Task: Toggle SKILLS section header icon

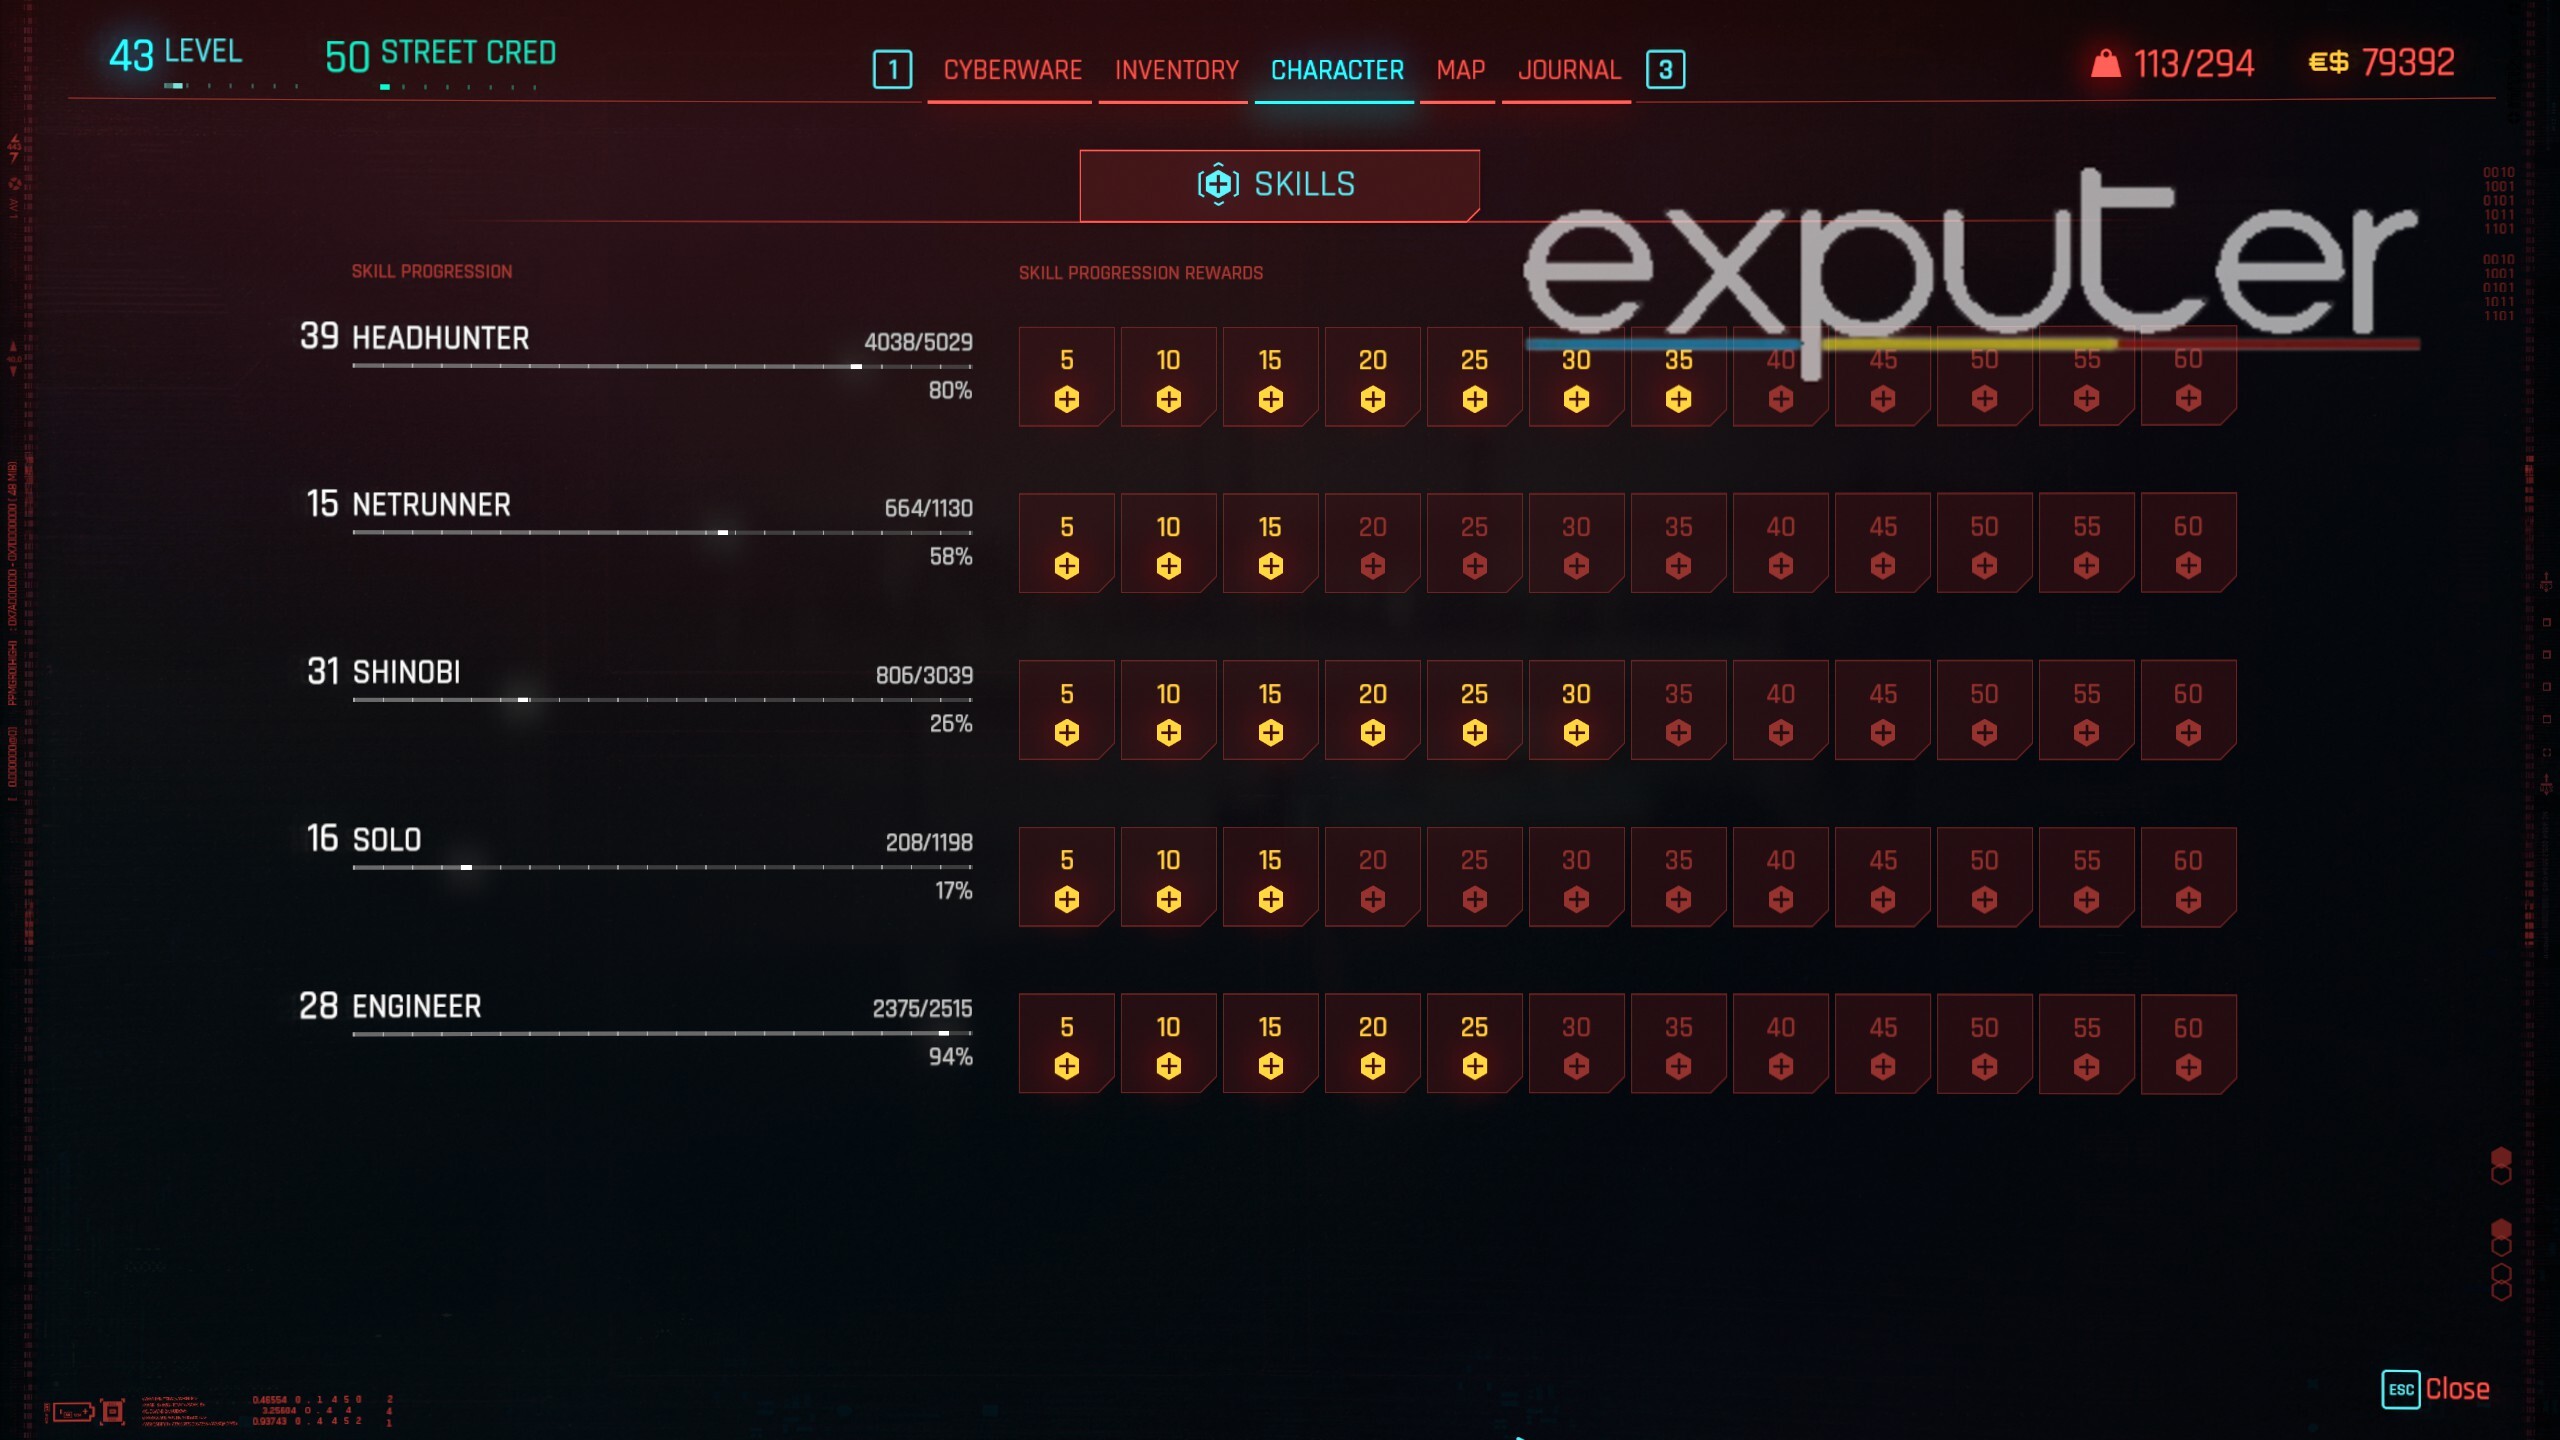Action: [x=1220, y=183]
